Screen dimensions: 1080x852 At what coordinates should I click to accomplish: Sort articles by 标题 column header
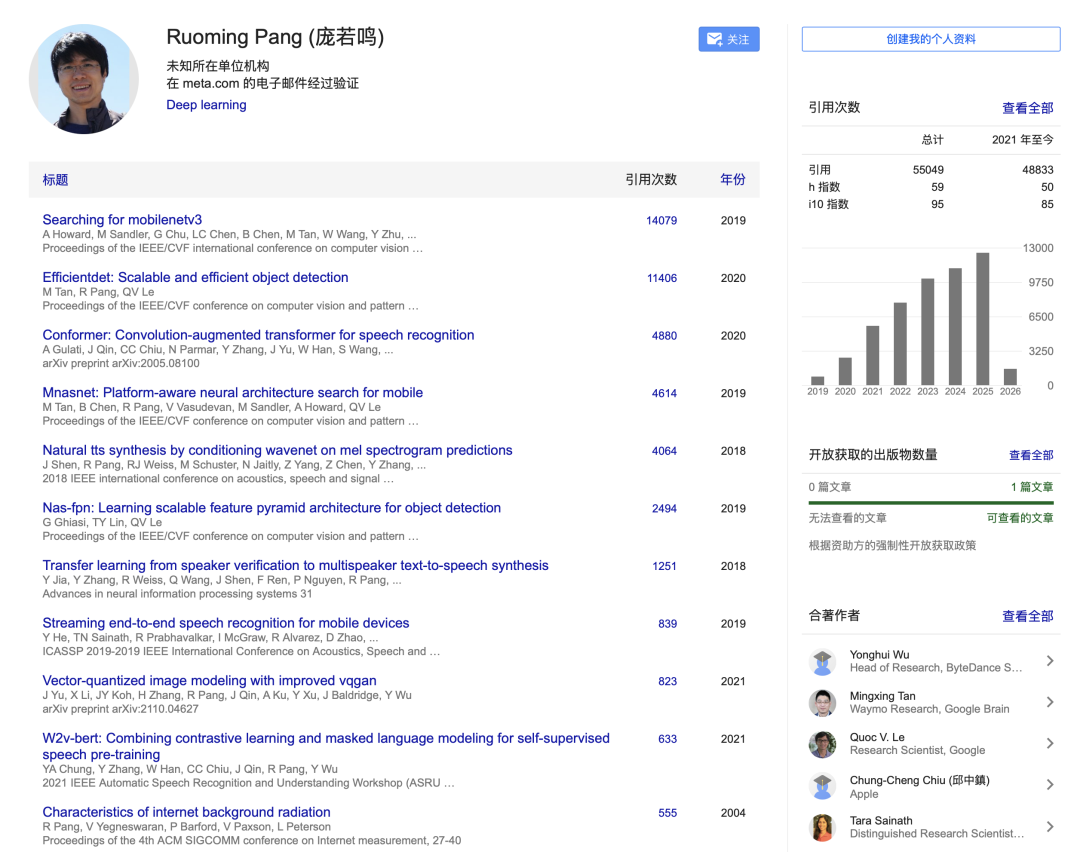55,180
